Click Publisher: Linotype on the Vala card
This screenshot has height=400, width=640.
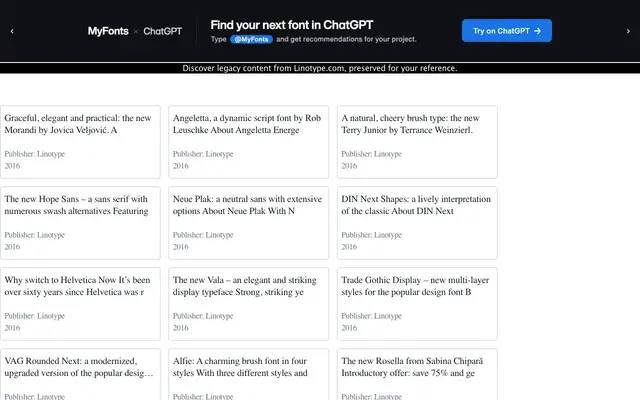(x=203, y=316)
